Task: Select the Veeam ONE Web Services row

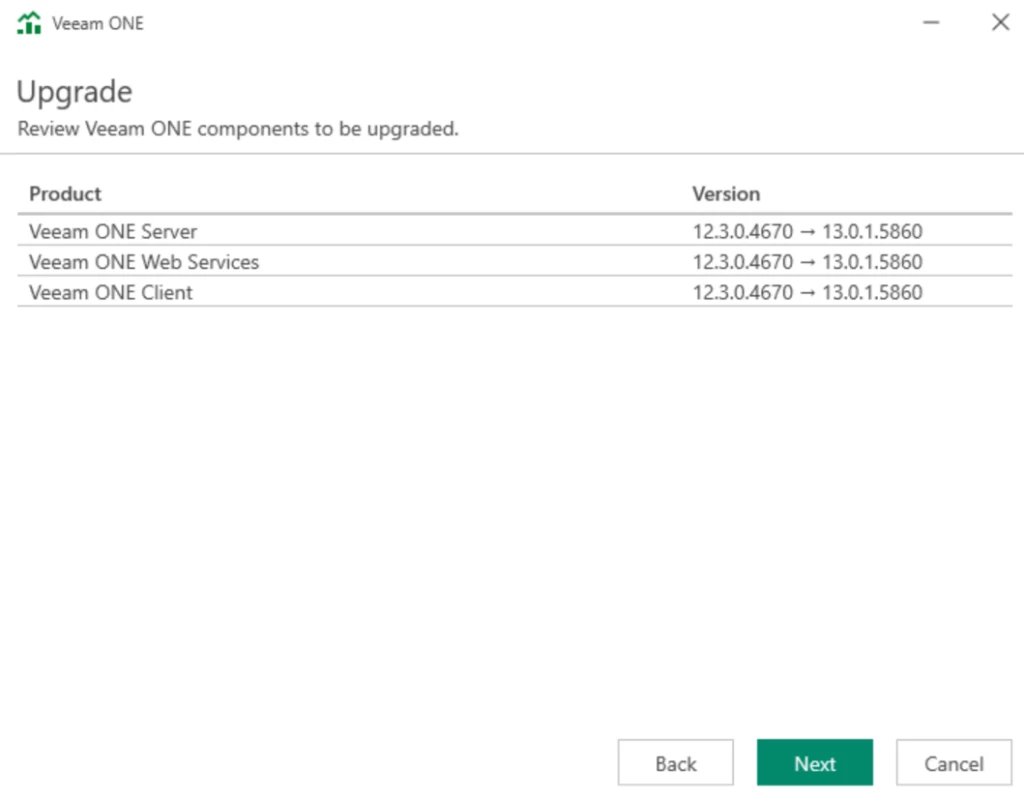Action: [144, 262]
